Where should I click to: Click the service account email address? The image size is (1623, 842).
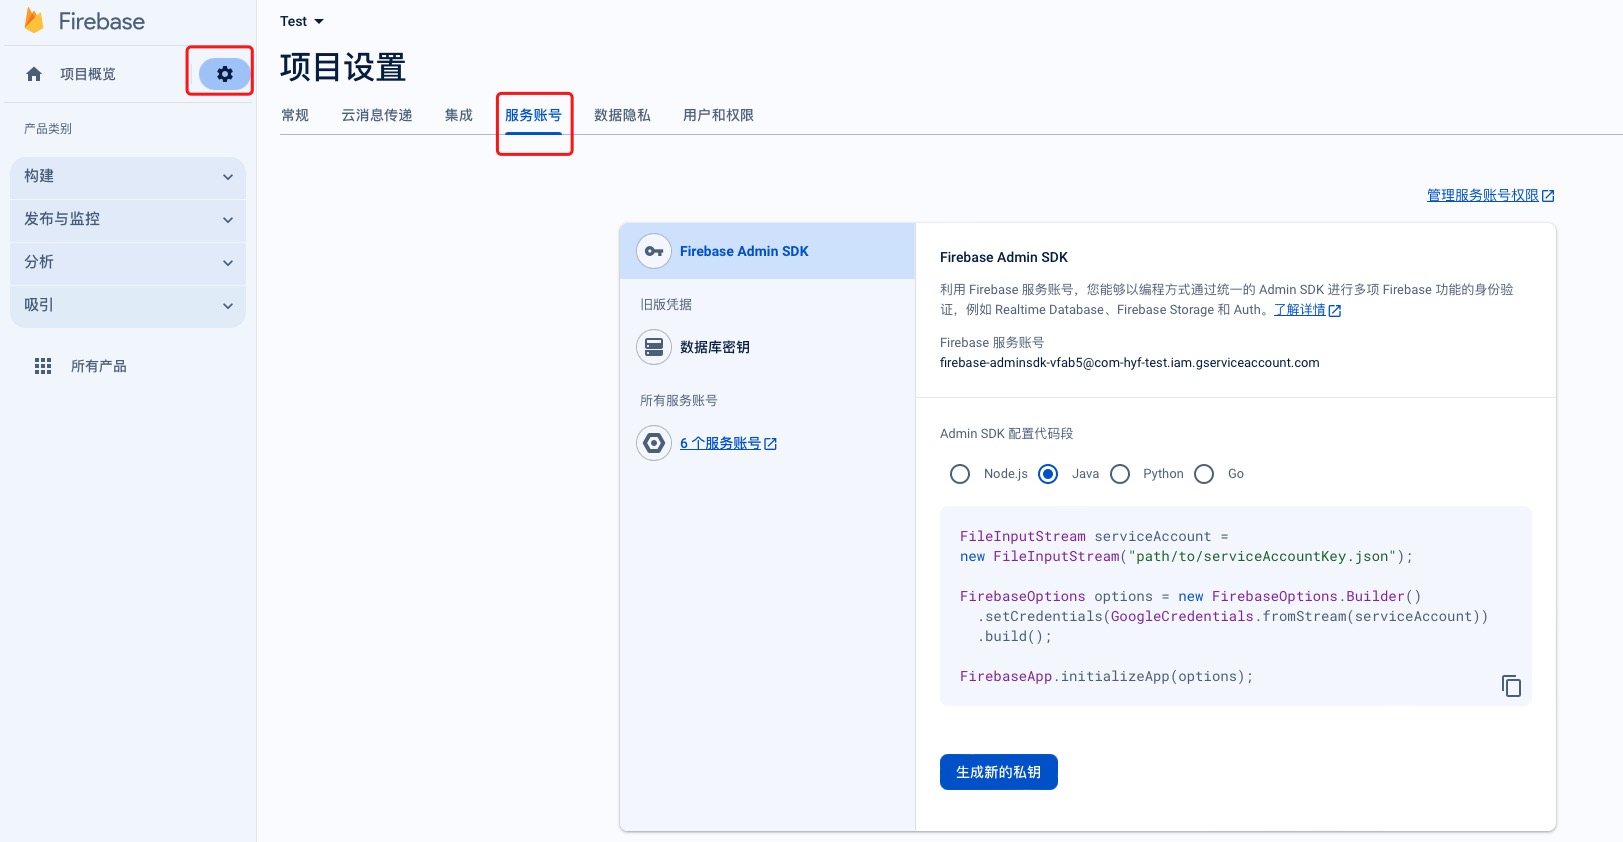(1130, 363)
